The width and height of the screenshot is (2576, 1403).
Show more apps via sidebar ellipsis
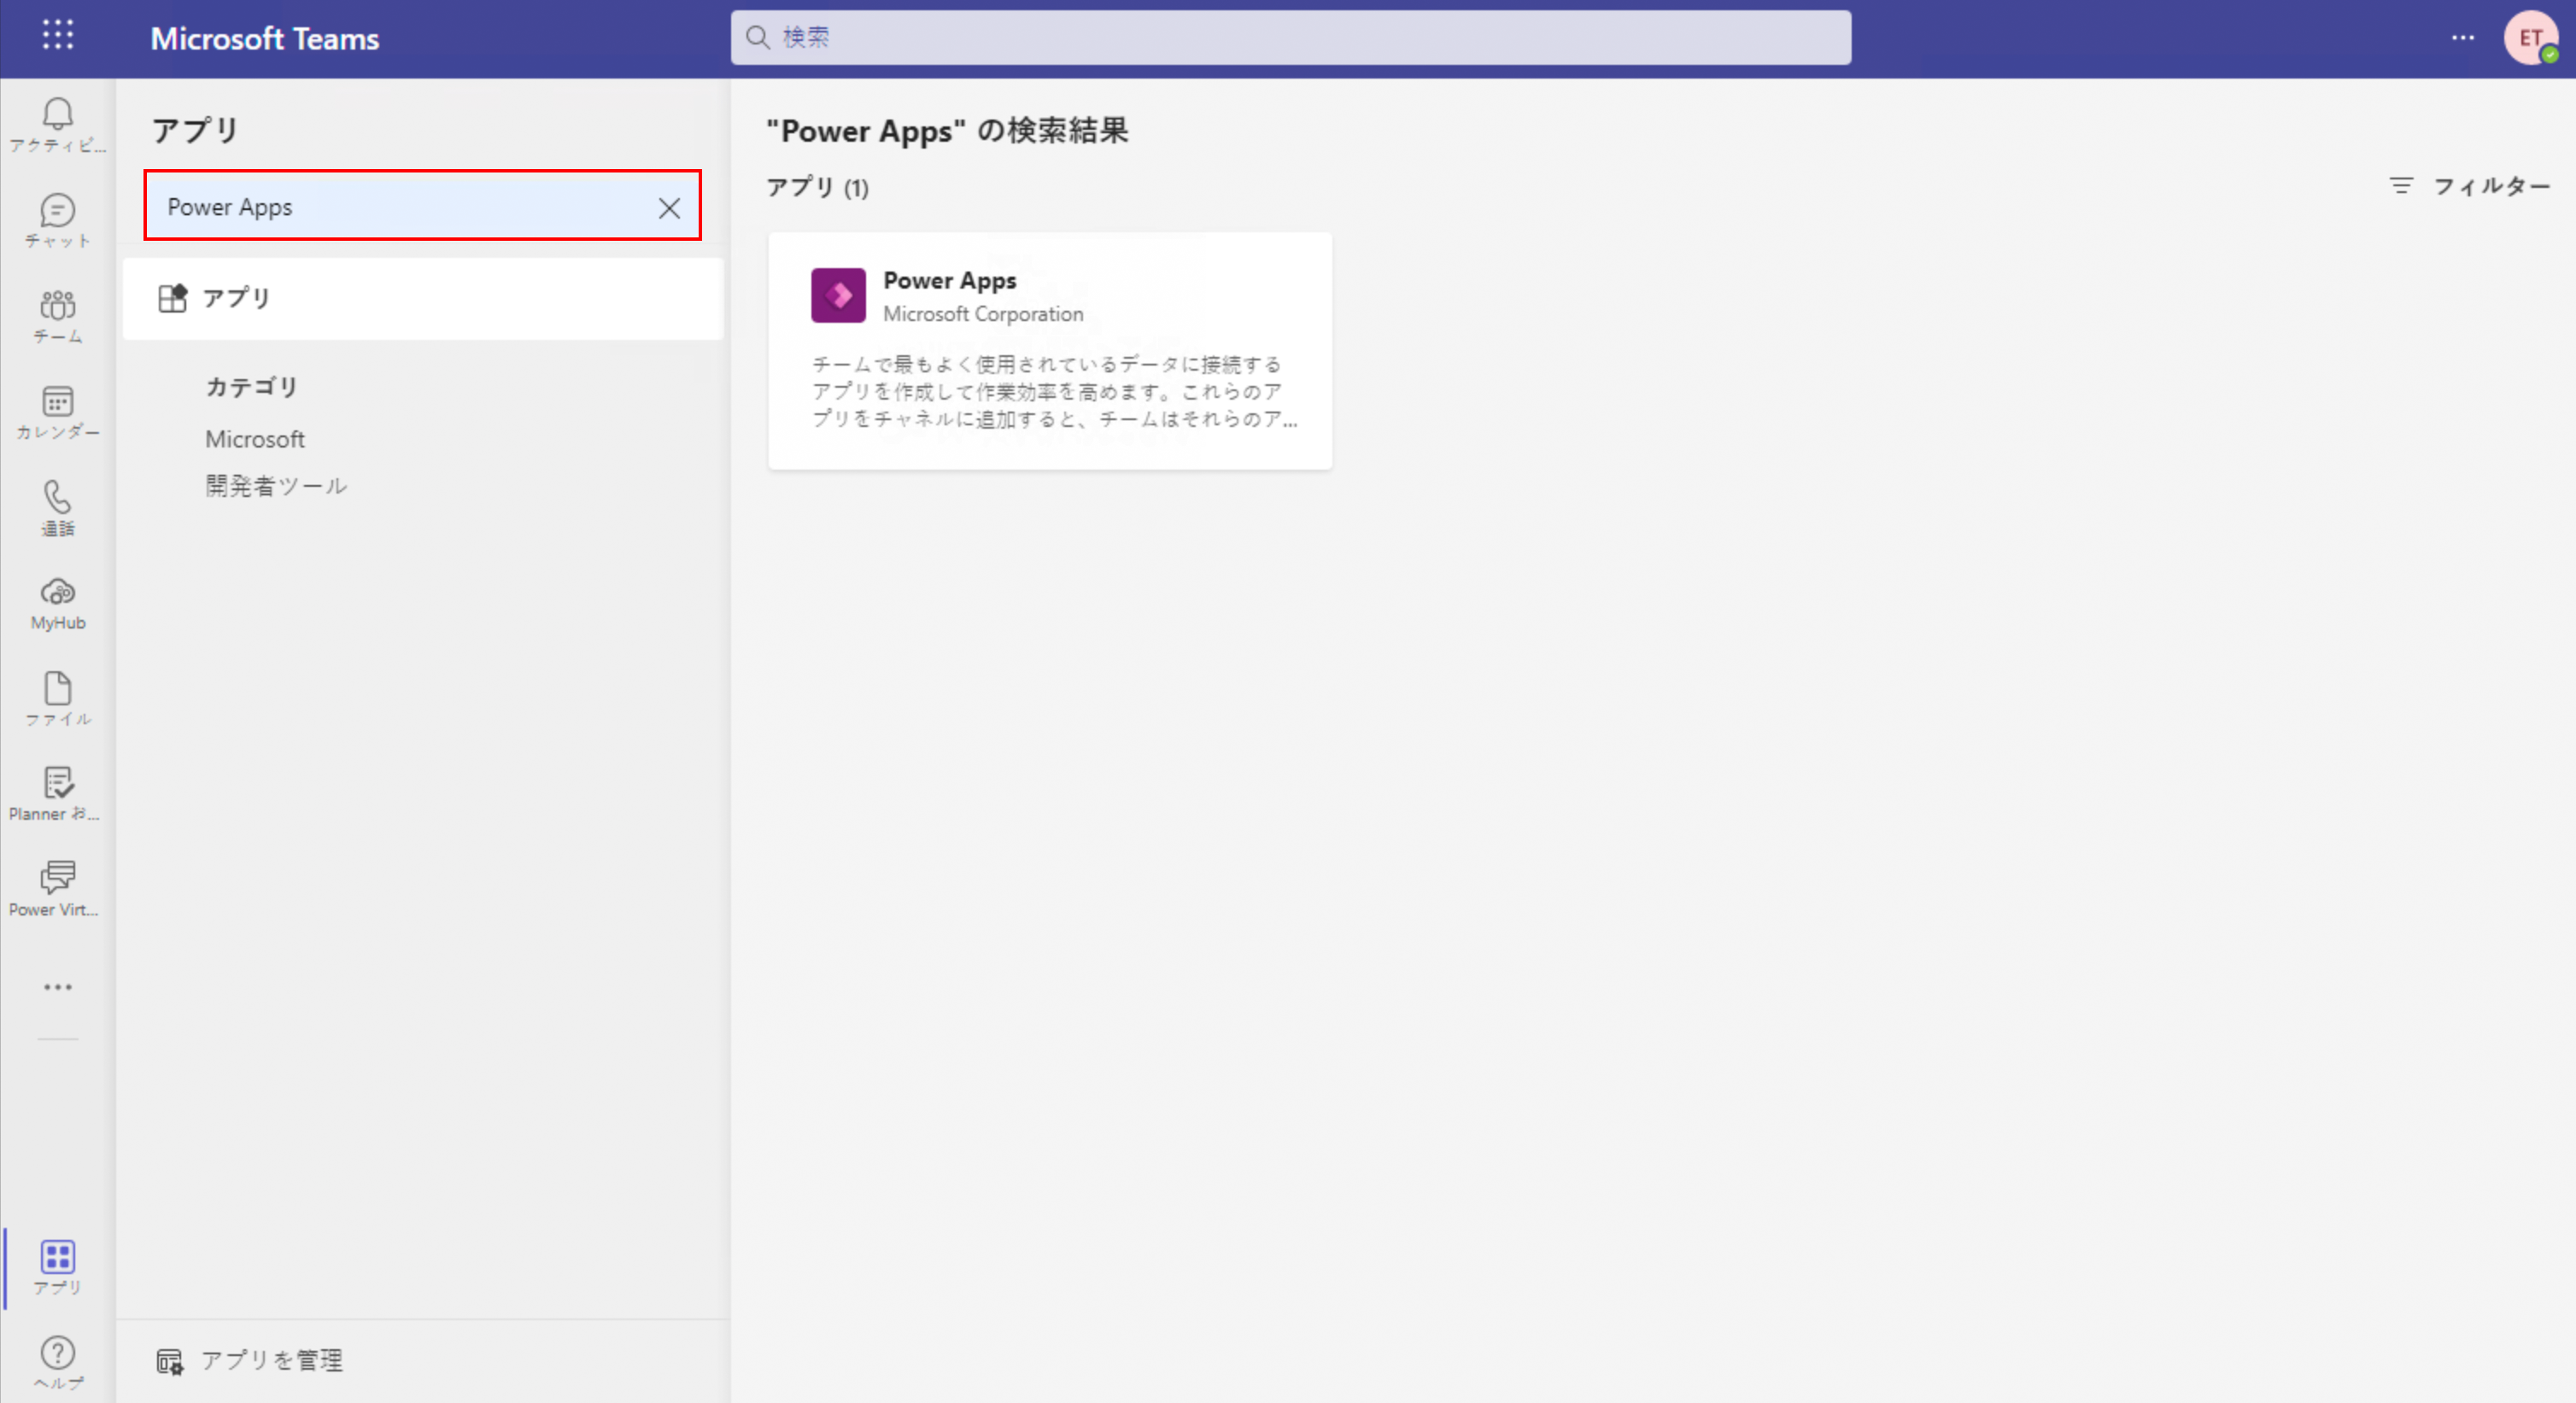[x=57, y=987]
